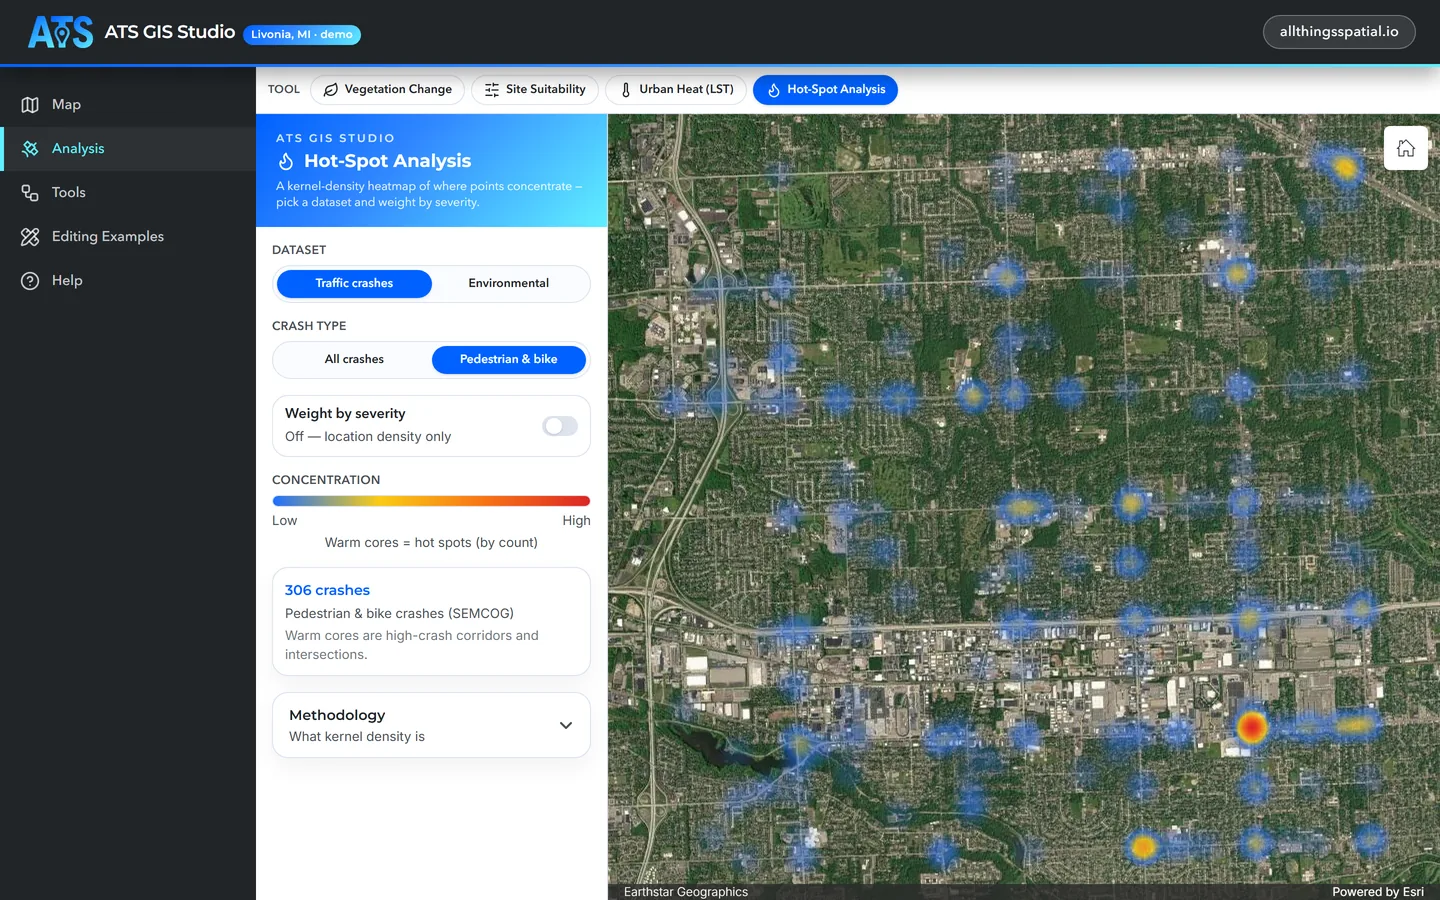The width and height of the screenshot is (1440, 900).
Task: Click the thermometer icon on Urban Heat
Action: click(x=626, y=90)
